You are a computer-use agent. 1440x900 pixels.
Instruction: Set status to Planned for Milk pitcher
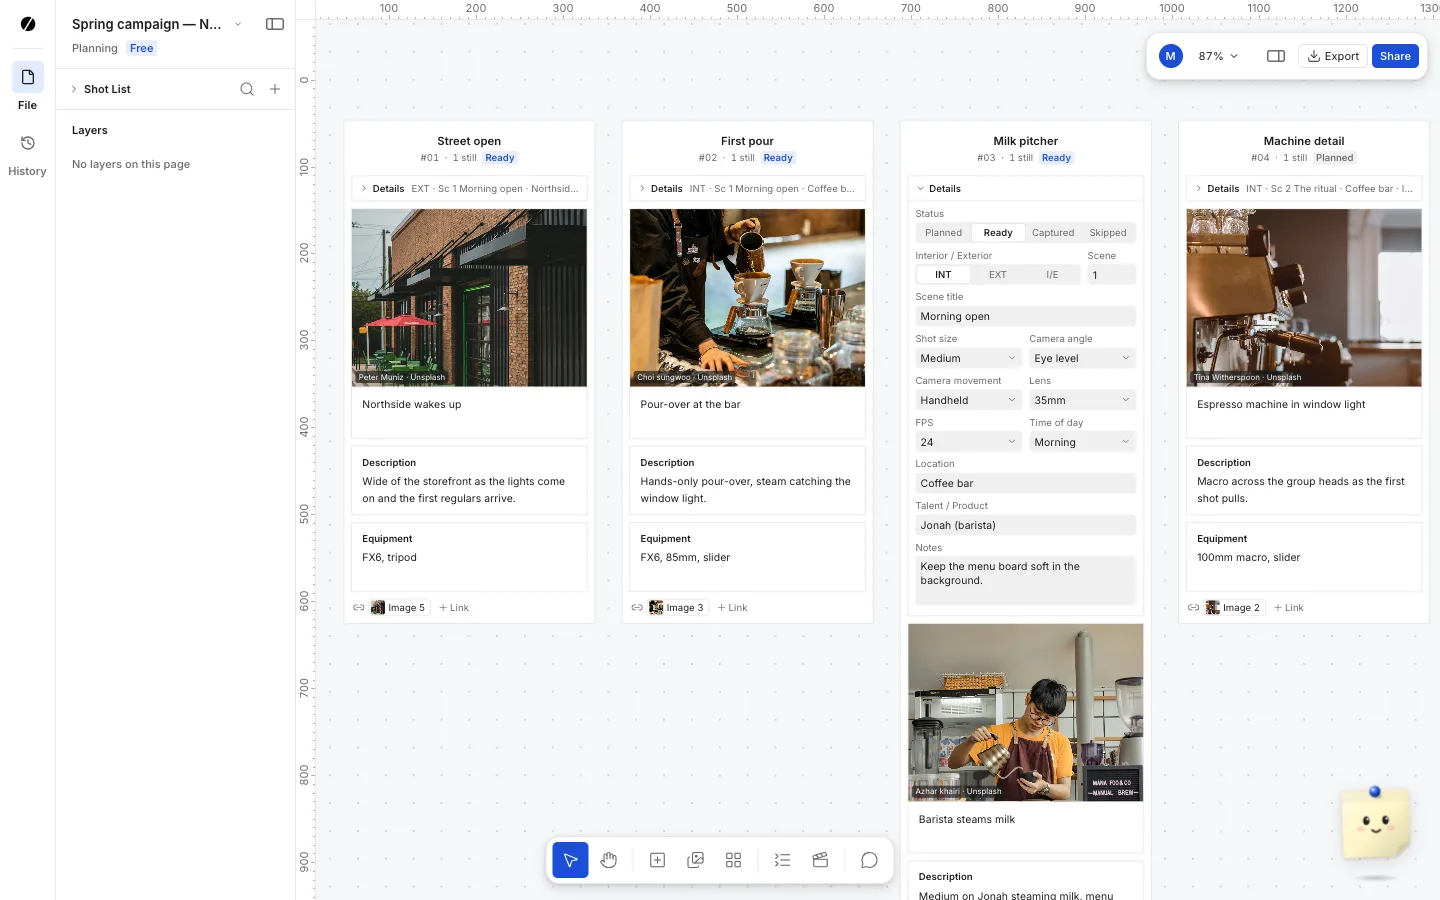click(943, 233)
